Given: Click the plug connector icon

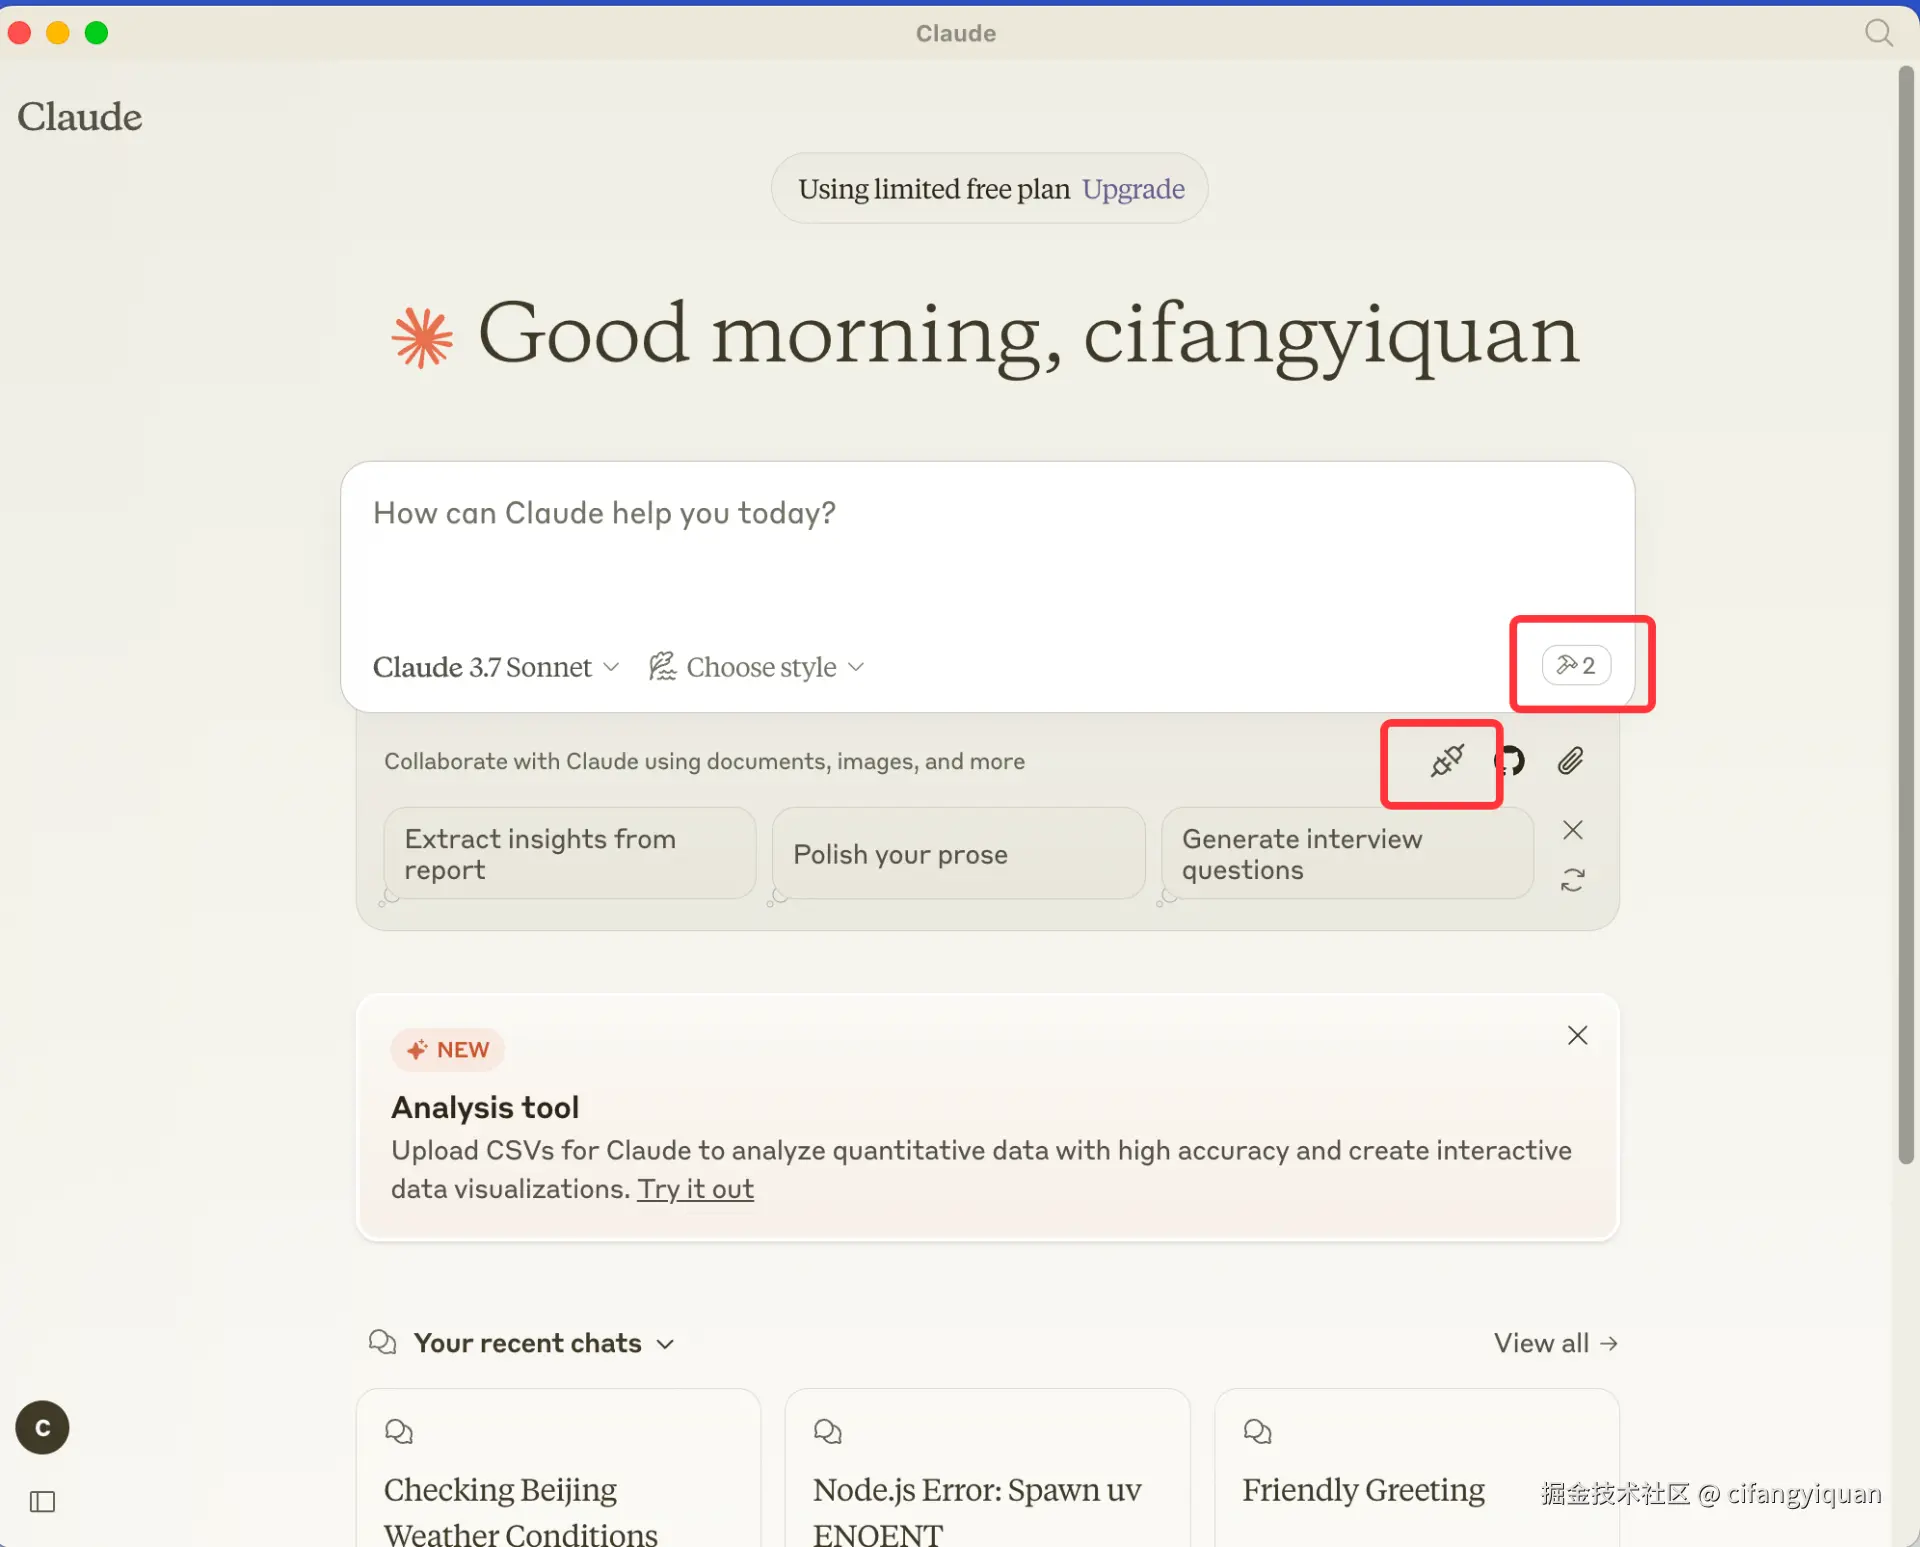Looking at the screenshot, I should [1446, 762].
